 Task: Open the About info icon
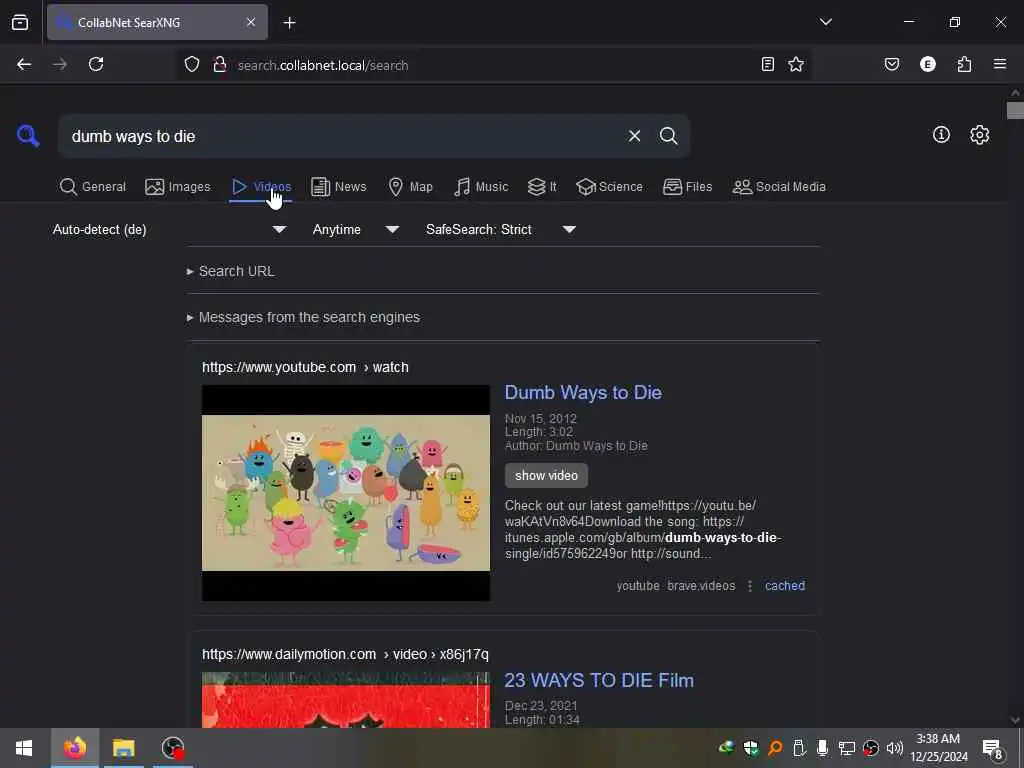tap(941, 135)
